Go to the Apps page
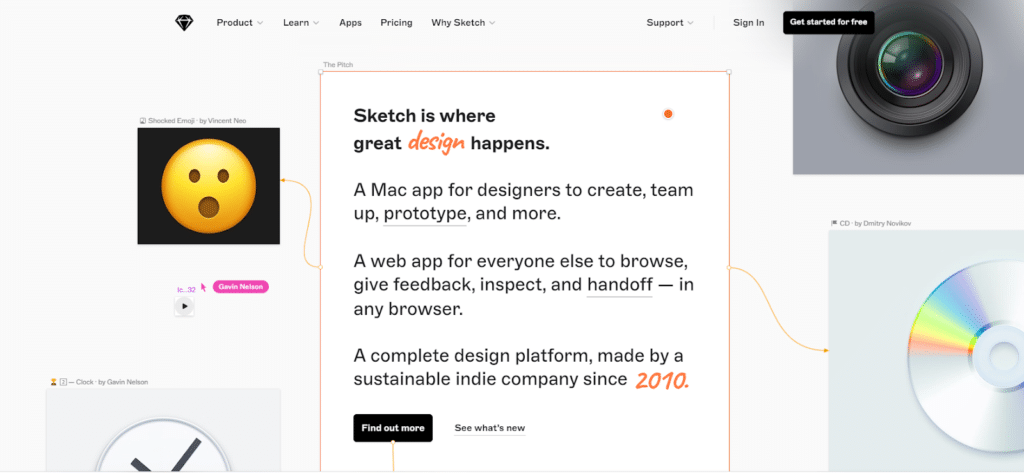The height and width of the screenshot is (473, 1024). coord(350,22)
